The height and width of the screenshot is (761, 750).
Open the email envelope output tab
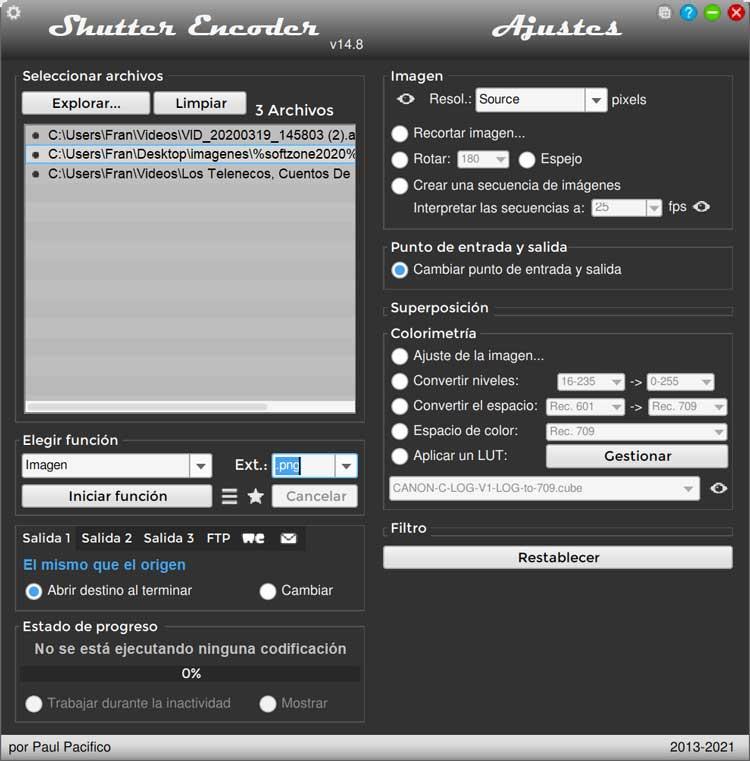288,538
